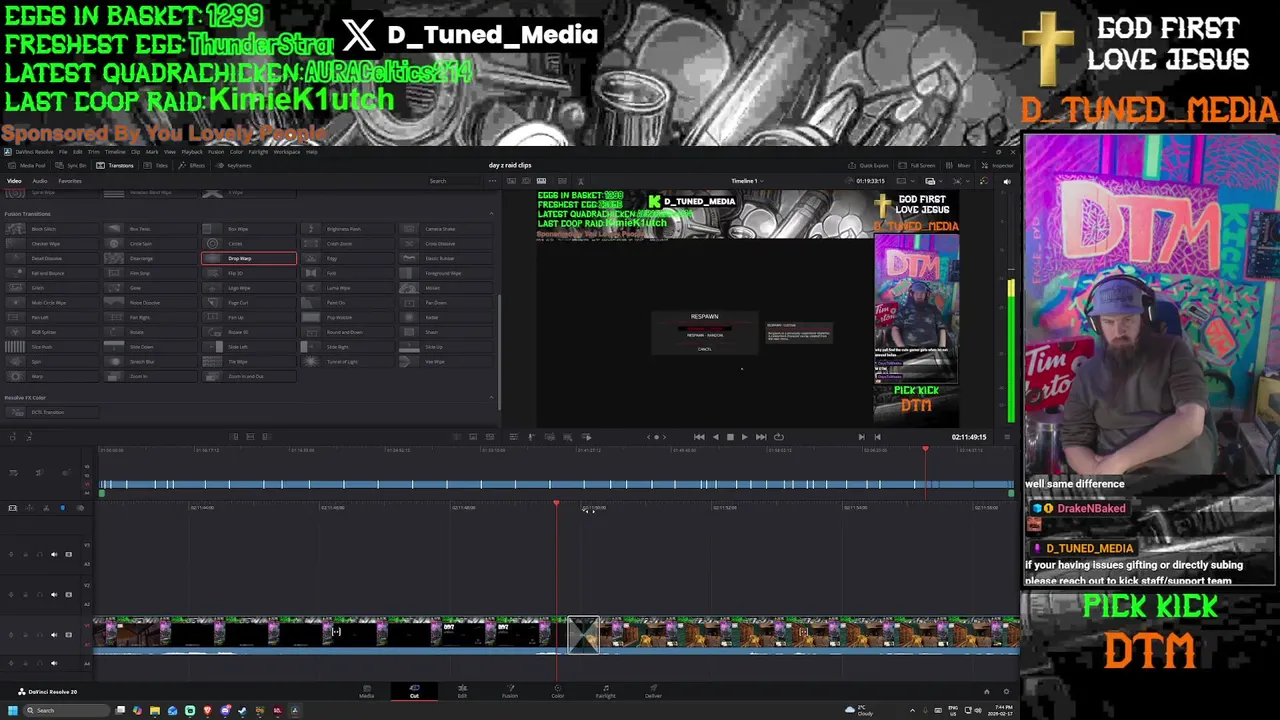Open the Media Pool panel

pyautogui.click(x=27, y=165)
